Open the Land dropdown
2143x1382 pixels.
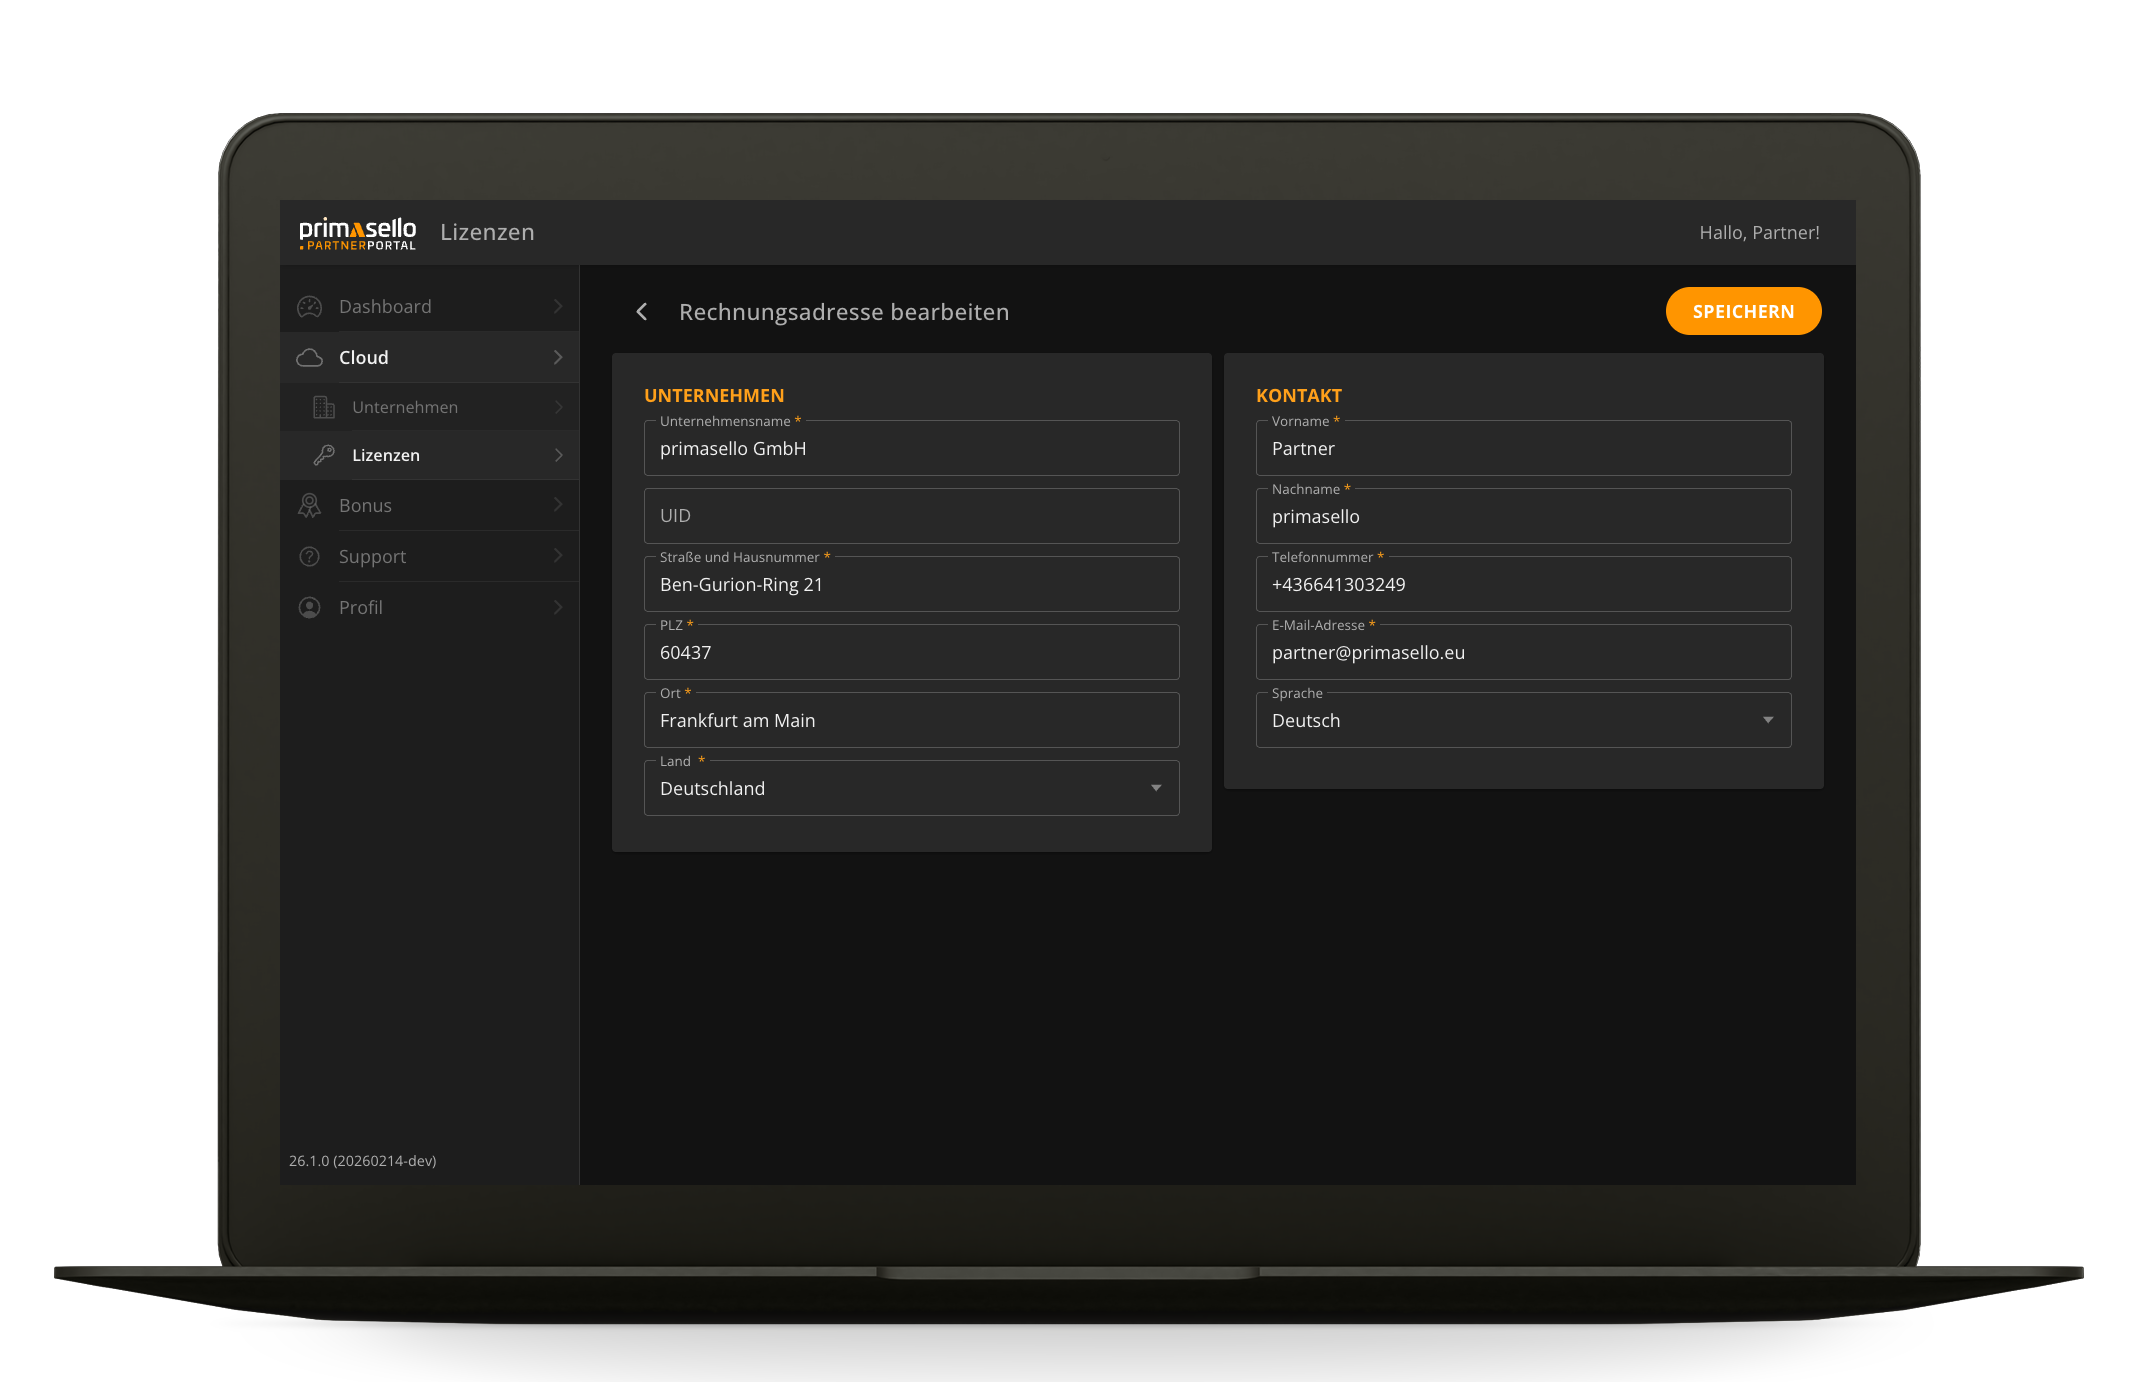tap(1156, 788)
